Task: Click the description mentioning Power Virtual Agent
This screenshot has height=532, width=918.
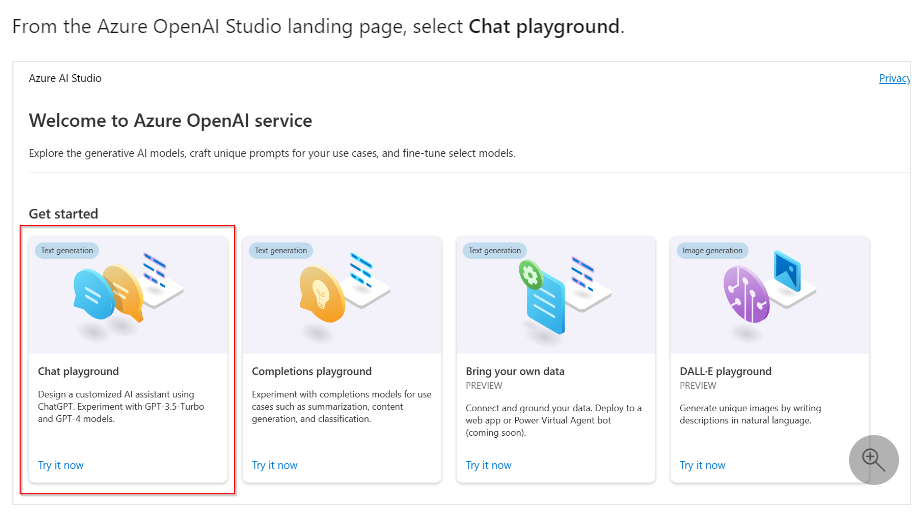Action: pyautogui.click(x=553, y=420)
